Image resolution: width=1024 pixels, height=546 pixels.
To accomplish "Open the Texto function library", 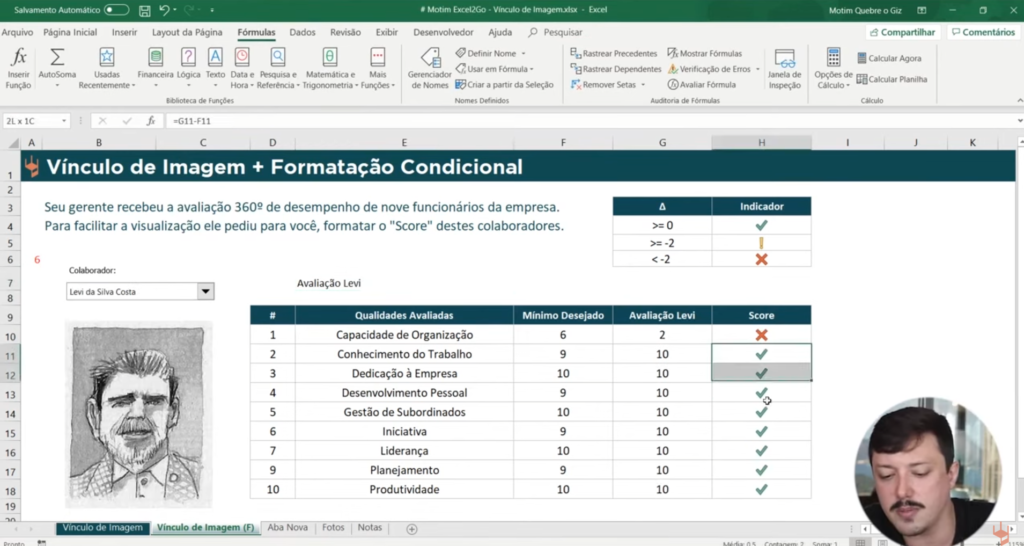I will click(215, 68).
